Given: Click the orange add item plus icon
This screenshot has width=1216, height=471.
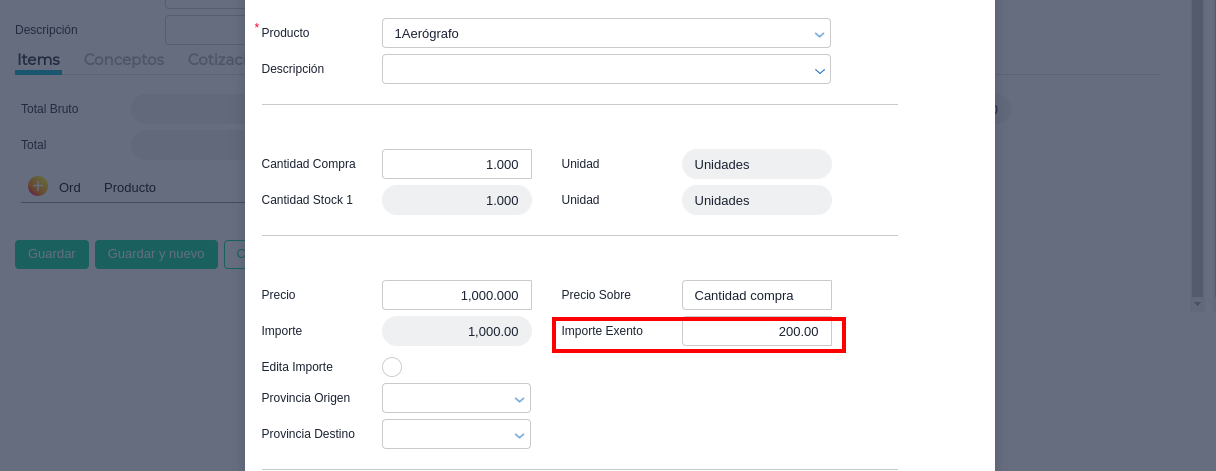Looking at the screenshot, I should [38, 186].
